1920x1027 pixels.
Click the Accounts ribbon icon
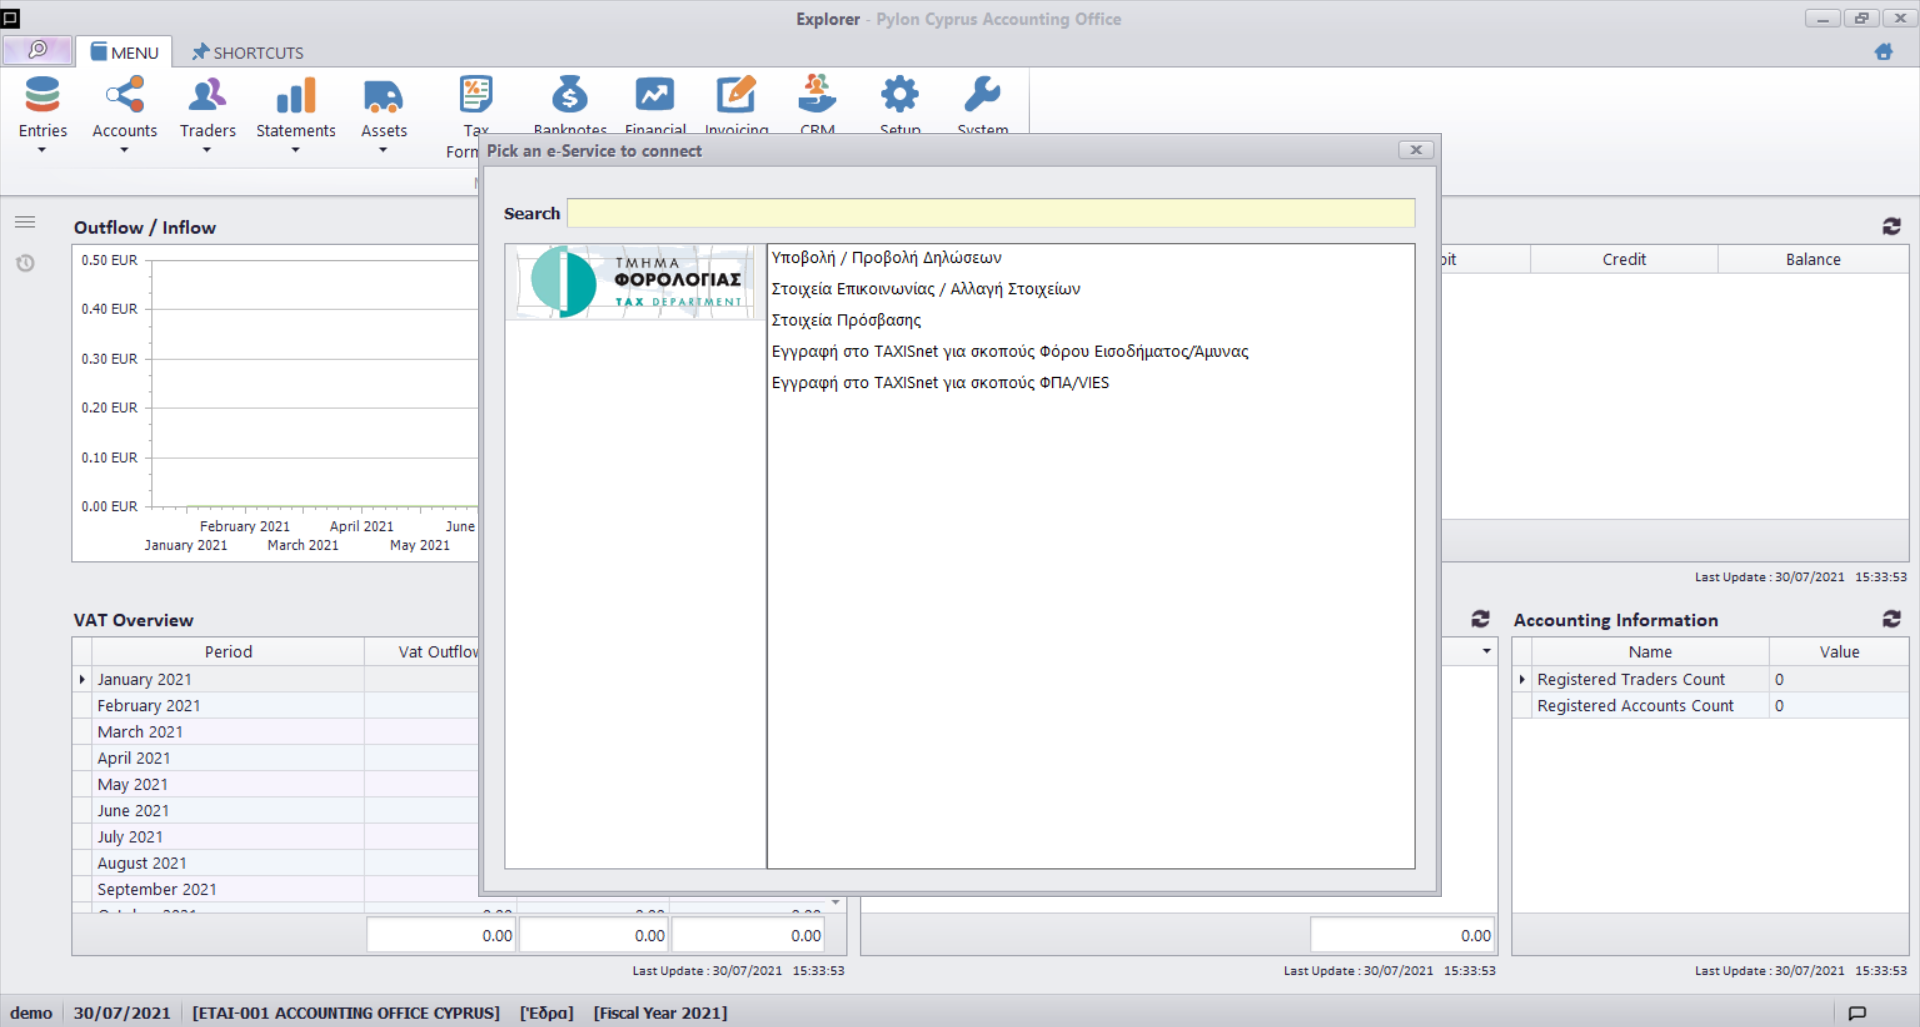[124, 96]
